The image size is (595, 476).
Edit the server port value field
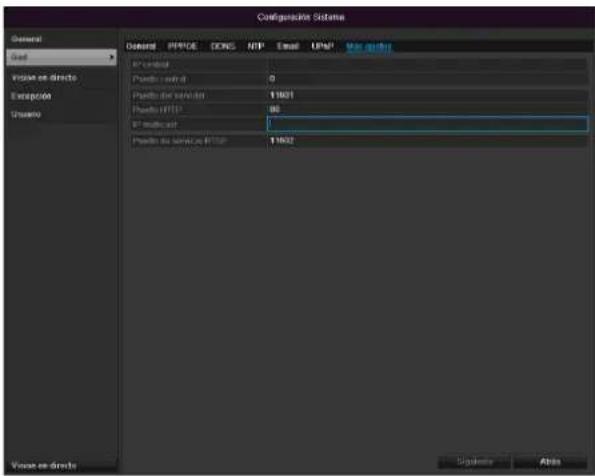pos(428,95)
